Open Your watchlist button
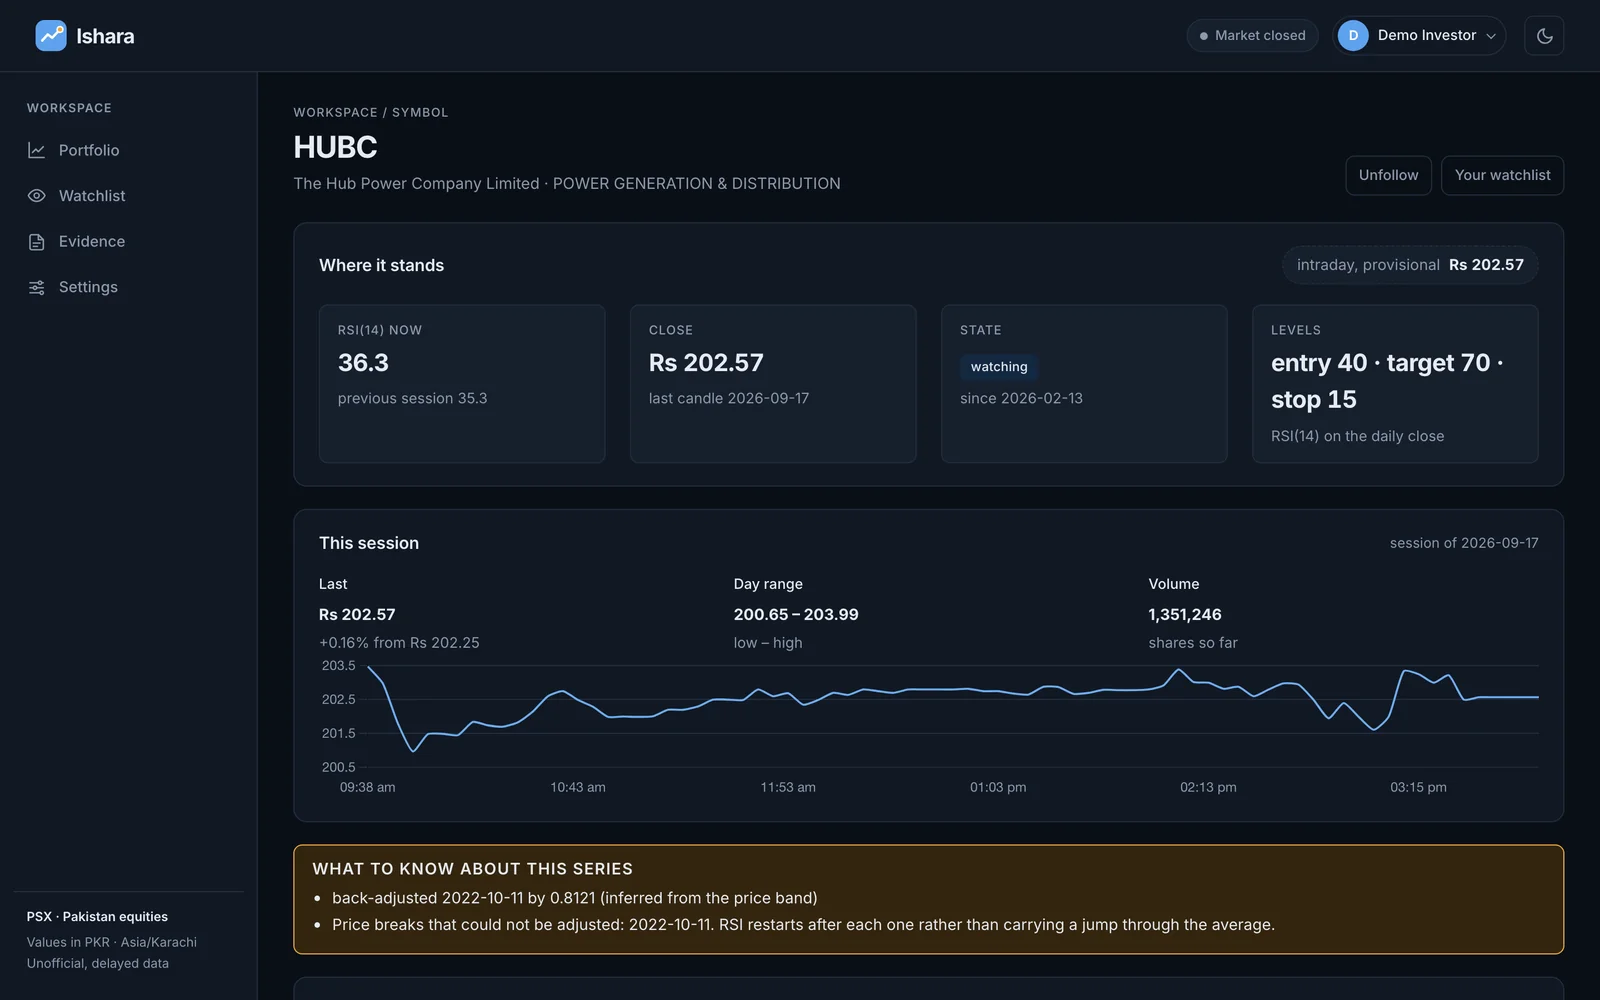The image size is (1600, 1000). coord(1502,175)
